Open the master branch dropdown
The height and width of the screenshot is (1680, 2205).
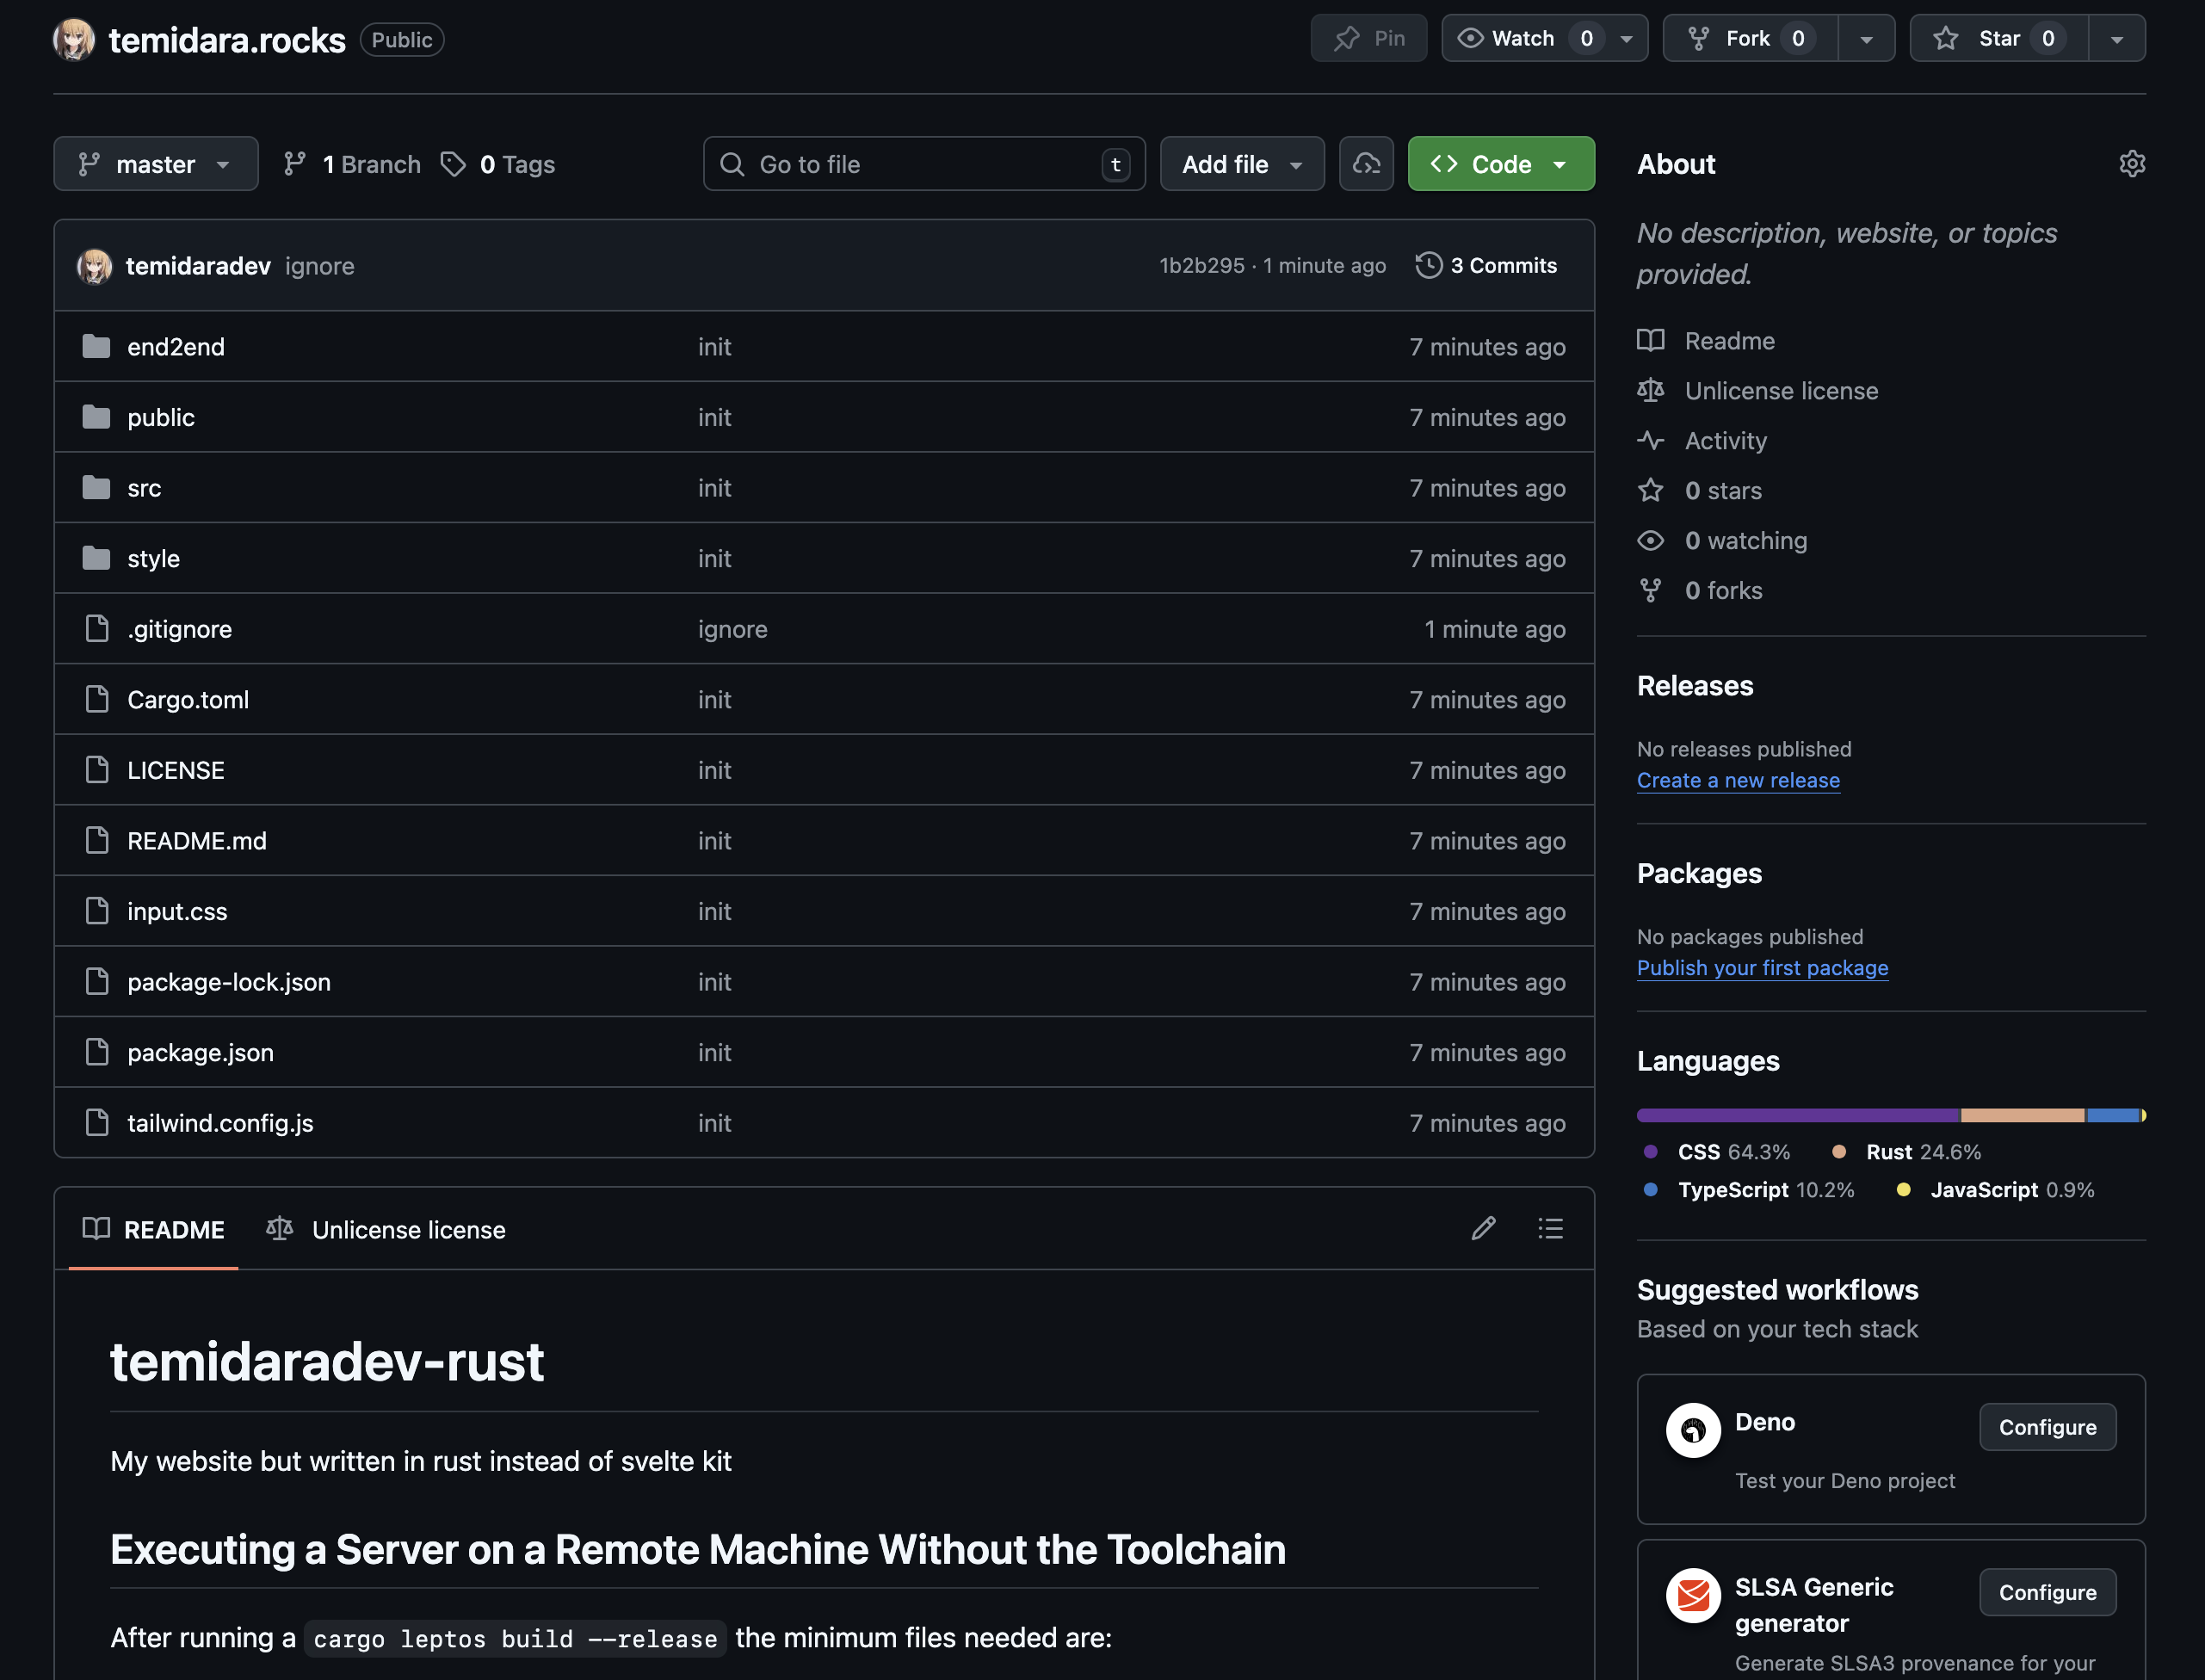tap(156, 164)
